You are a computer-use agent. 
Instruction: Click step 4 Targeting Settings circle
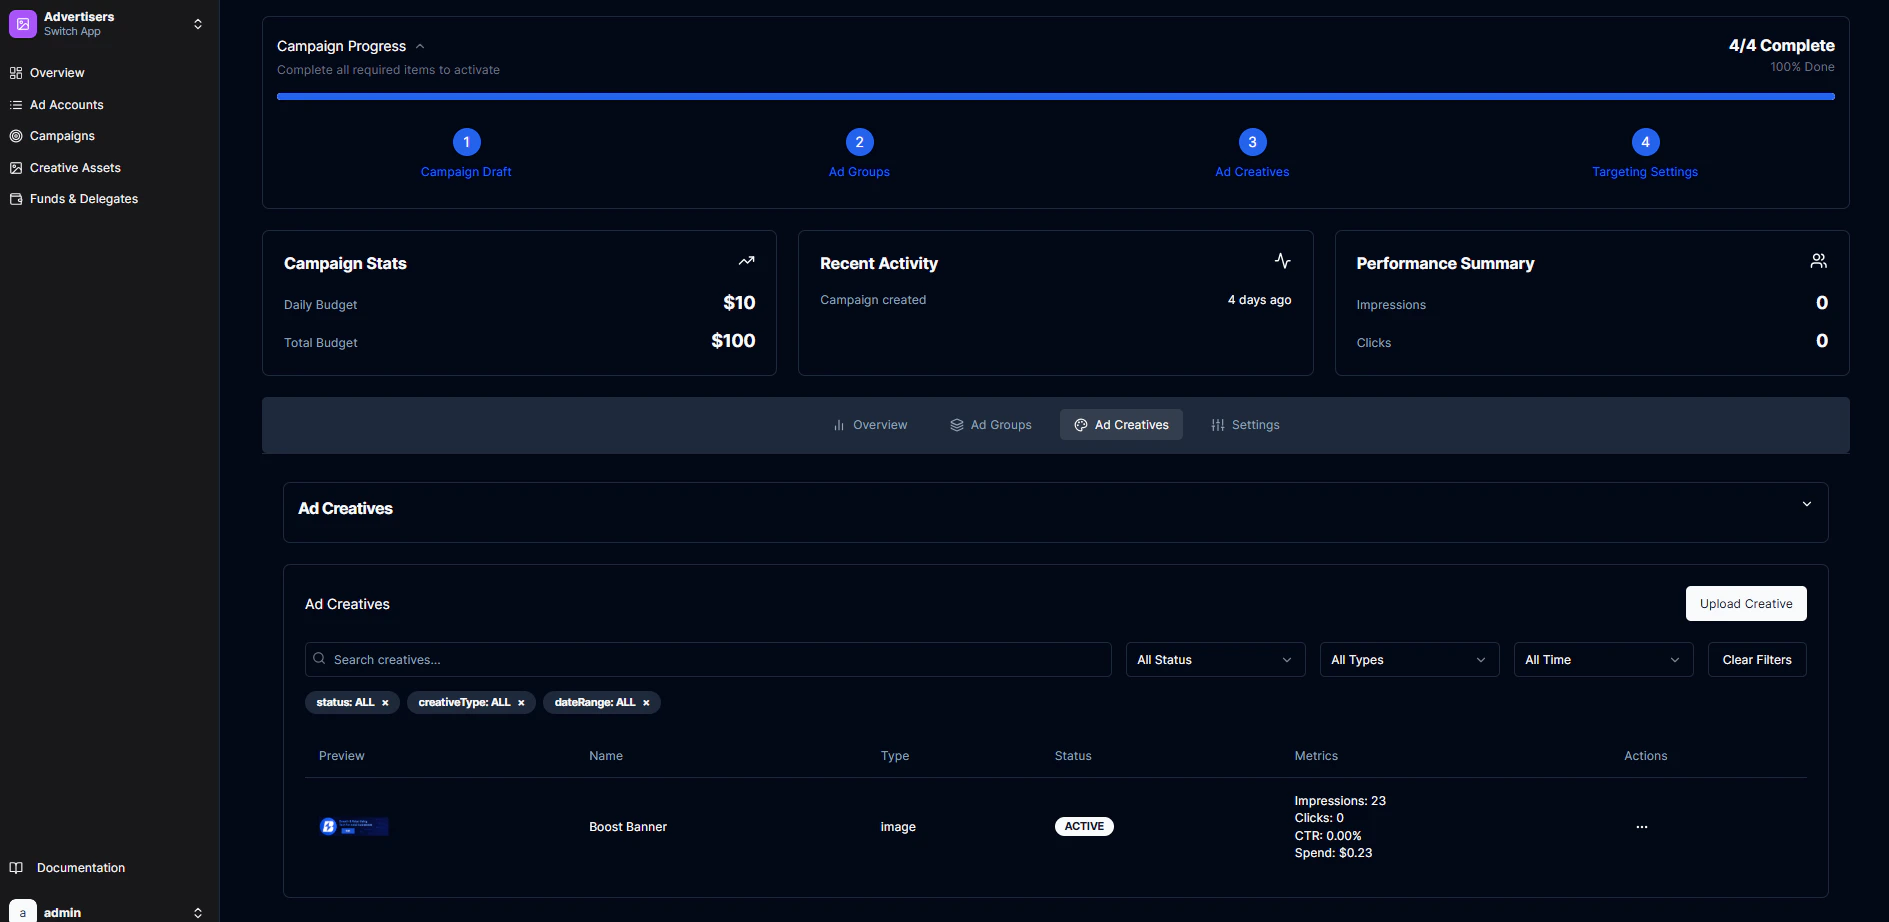tap(1645, 142)
